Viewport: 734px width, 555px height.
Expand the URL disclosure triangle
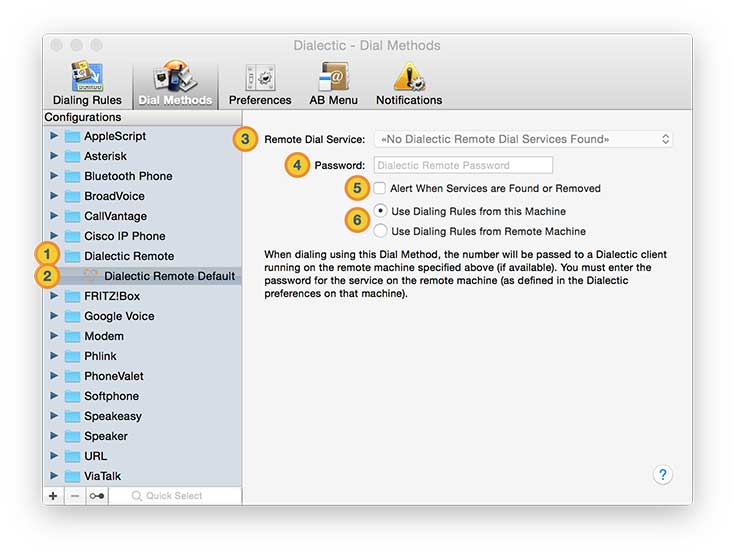point(54,455)
